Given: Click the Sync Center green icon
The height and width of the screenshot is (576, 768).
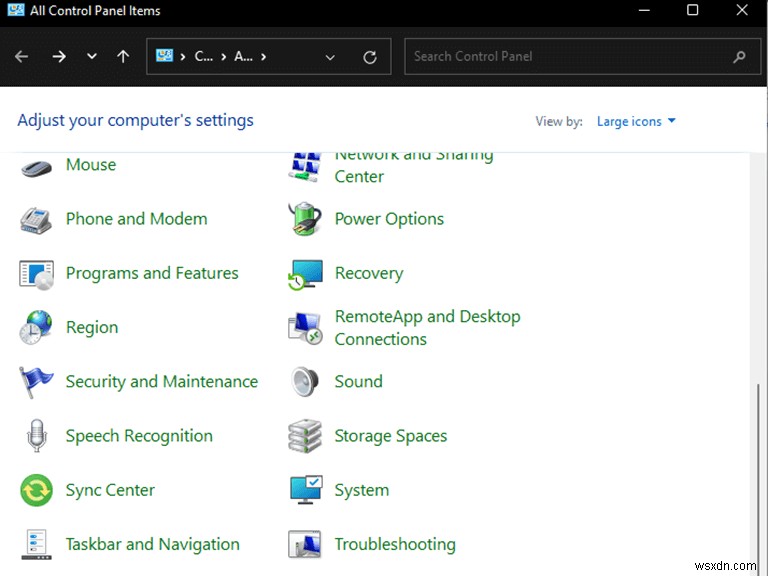Looking at the screenshot, I should click(36, 490).
